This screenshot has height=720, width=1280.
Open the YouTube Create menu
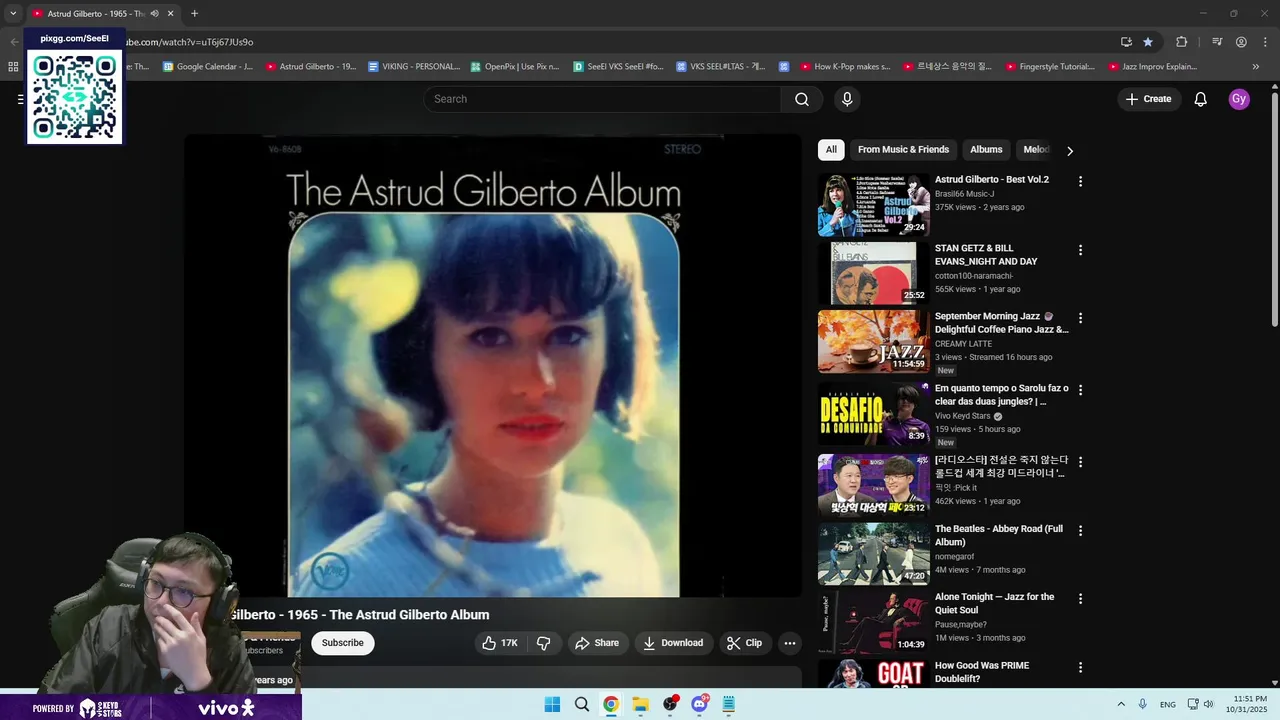point(1148,99)
